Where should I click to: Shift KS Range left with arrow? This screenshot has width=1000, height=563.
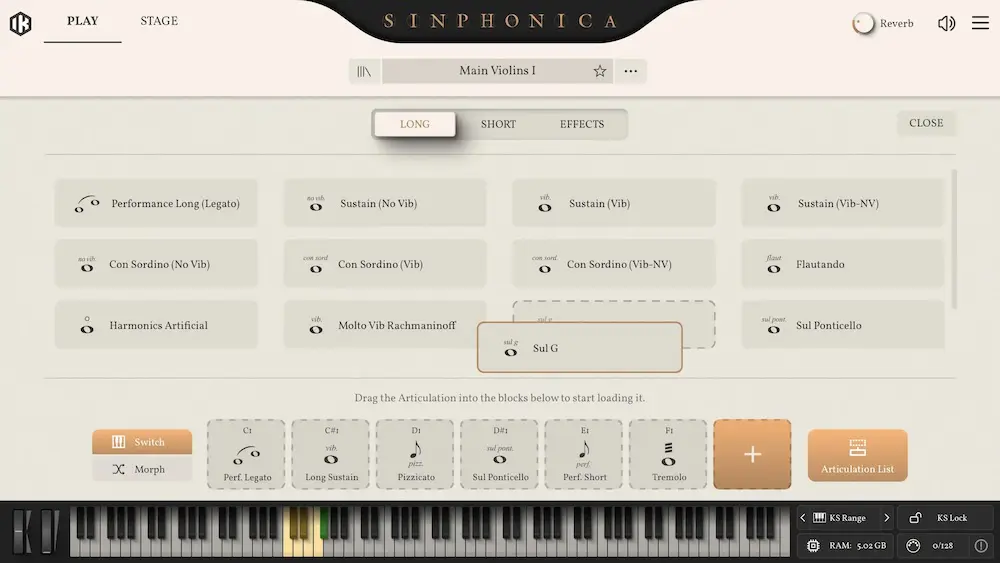803,518
